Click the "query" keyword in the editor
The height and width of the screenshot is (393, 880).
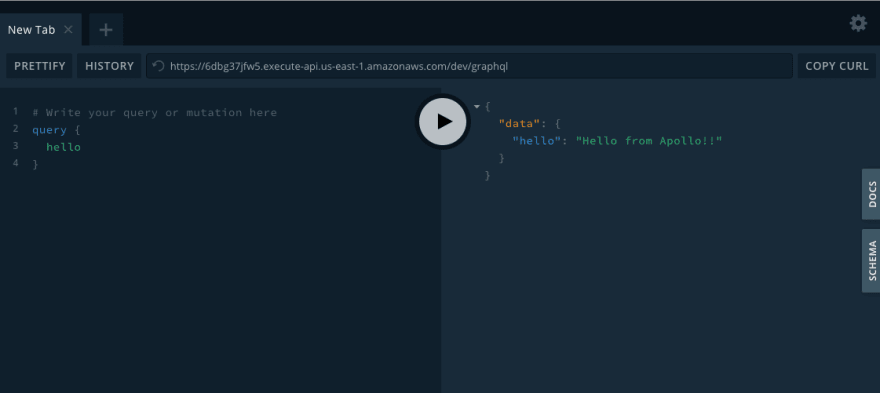tap(49, 130)
